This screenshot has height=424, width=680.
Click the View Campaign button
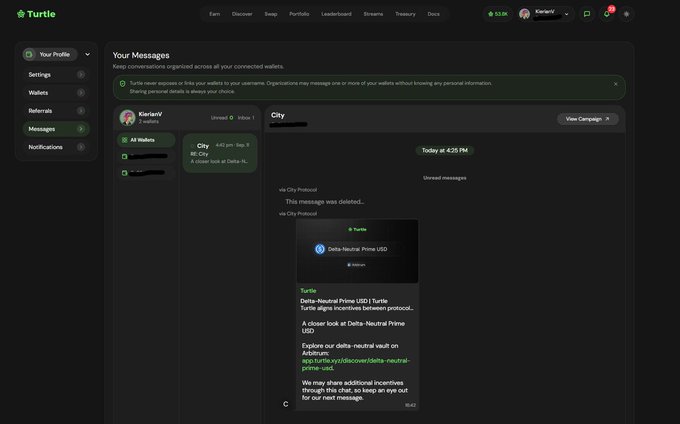tap(588, 119)
